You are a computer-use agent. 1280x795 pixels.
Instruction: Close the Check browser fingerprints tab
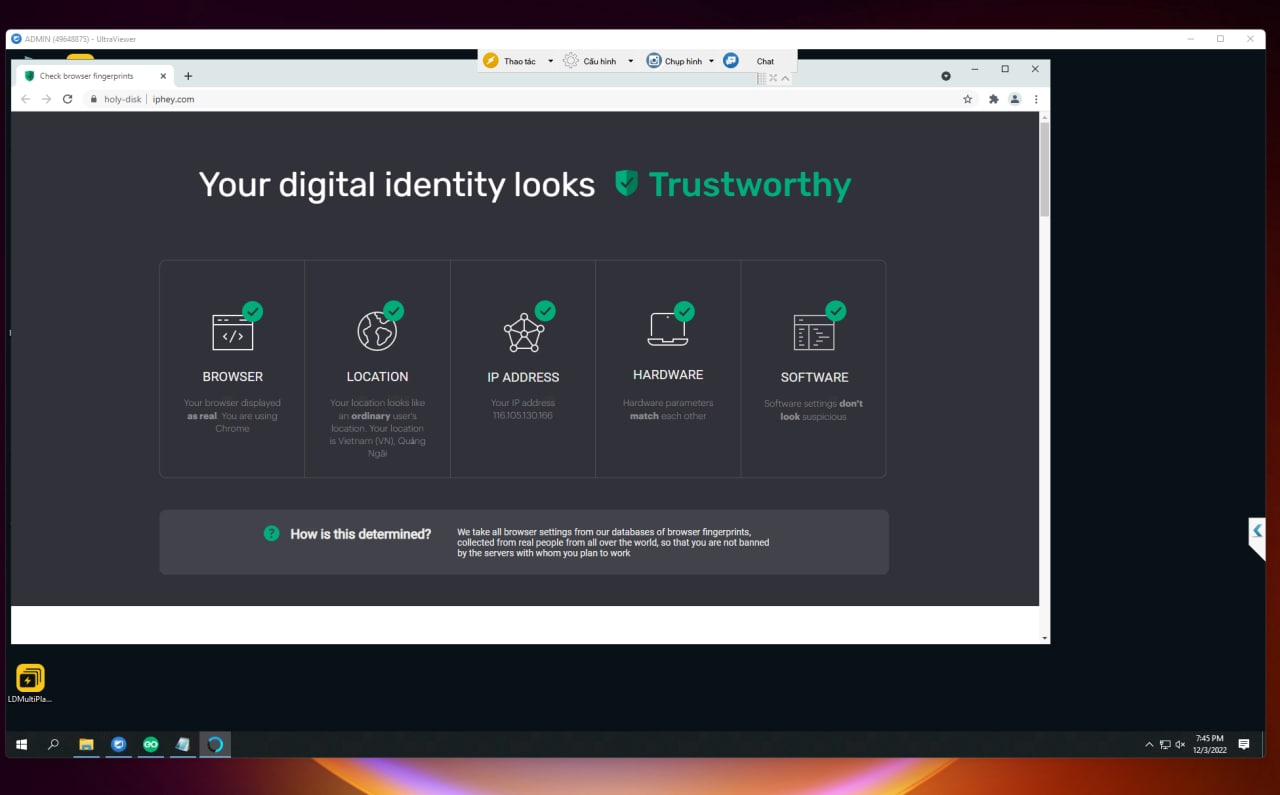[162, 76]
